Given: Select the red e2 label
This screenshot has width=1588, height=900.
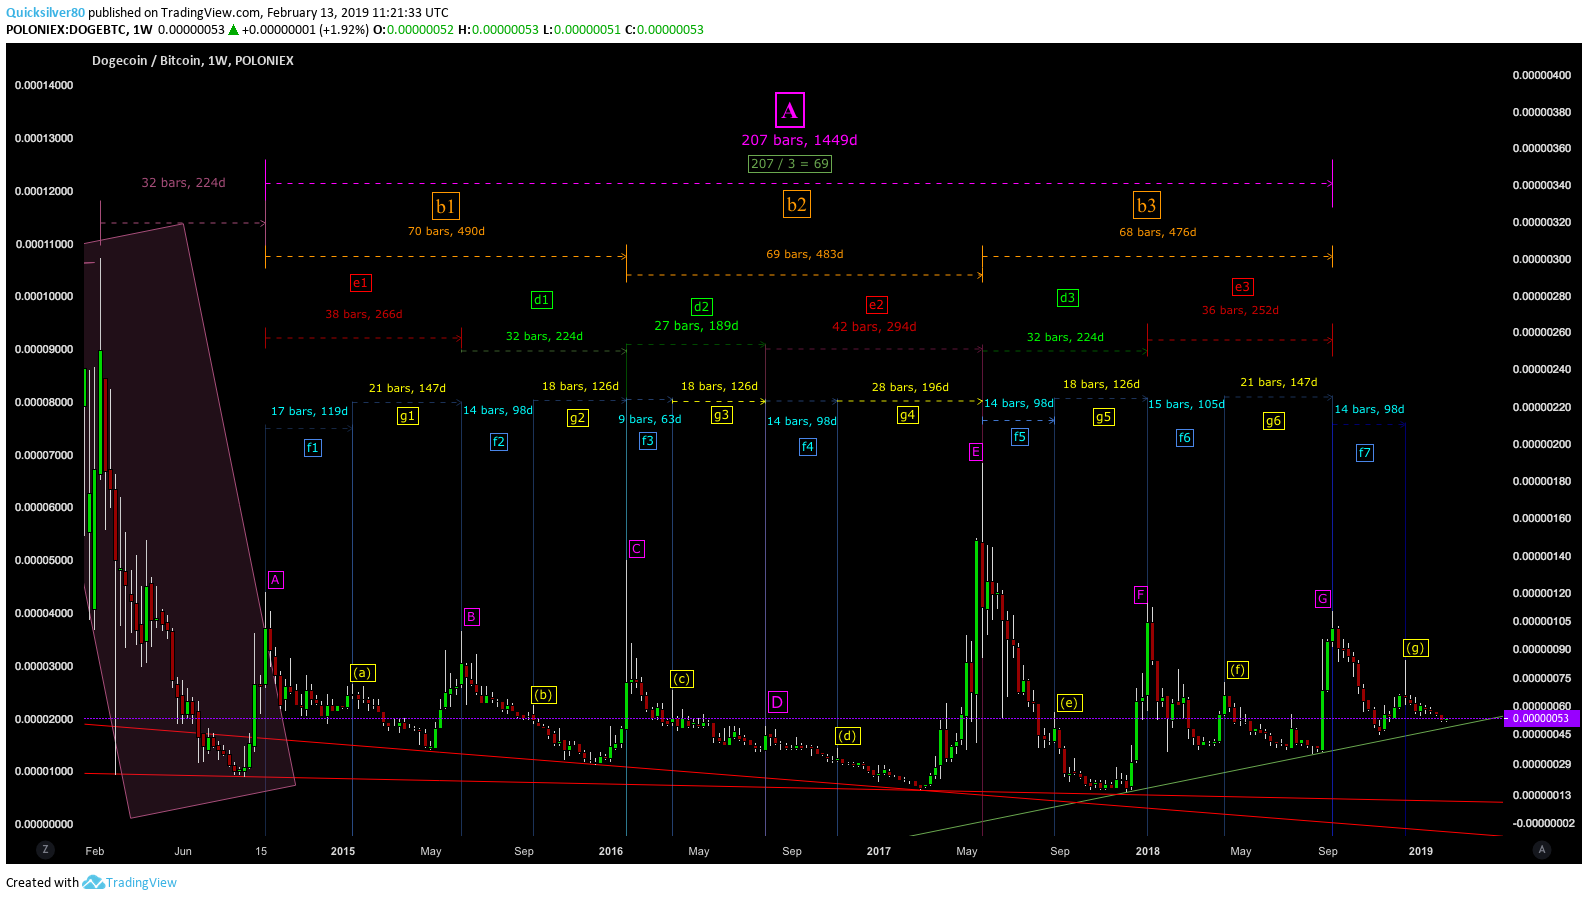Looking at the screenshot, I should click(876, 305).
